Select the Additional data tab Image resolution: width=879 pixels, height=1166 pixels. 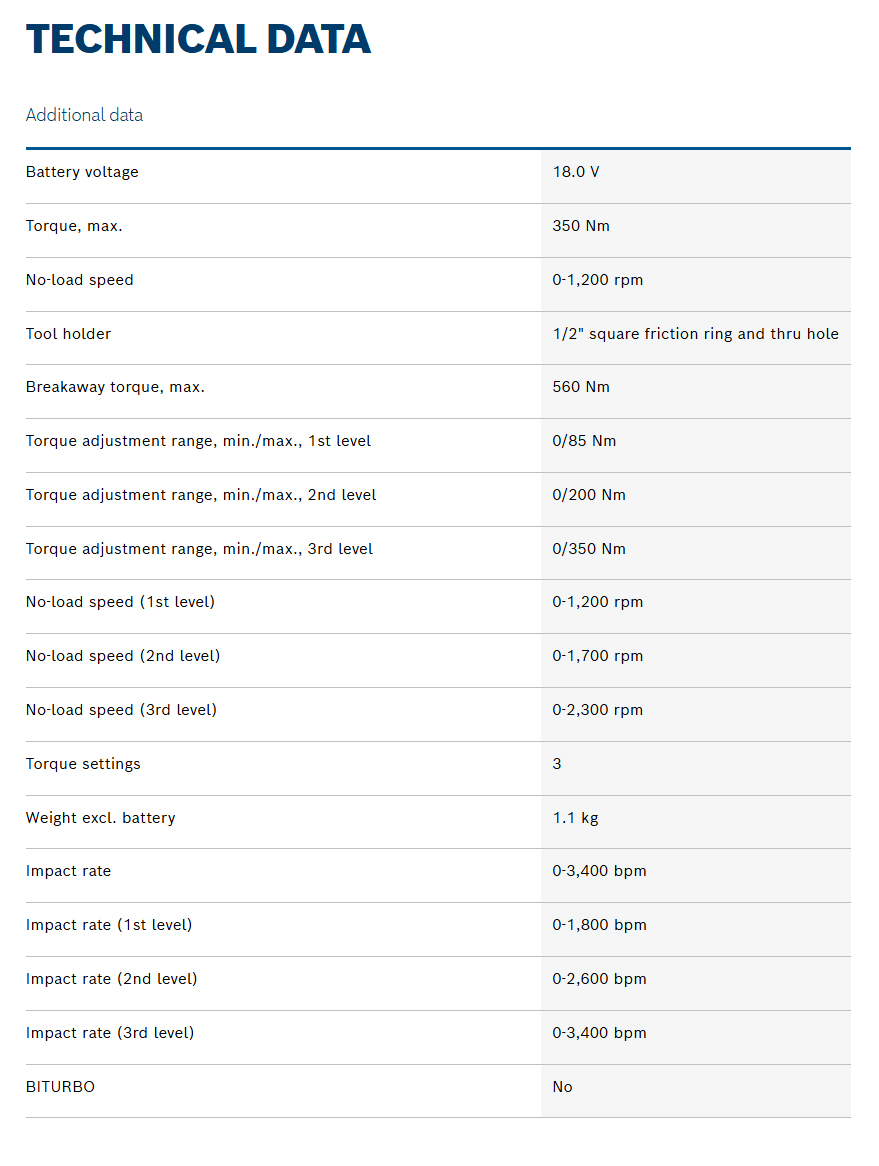coord(84,115)
